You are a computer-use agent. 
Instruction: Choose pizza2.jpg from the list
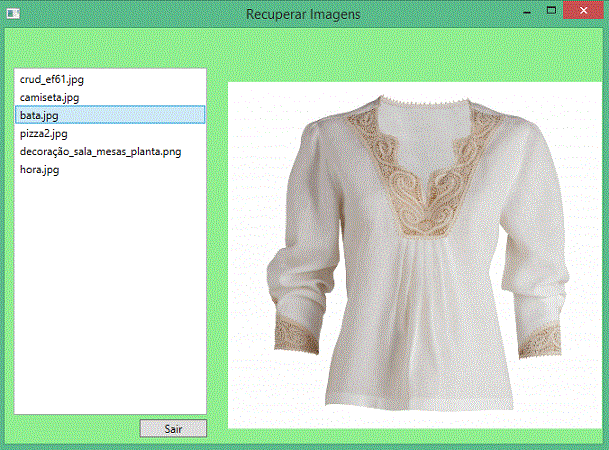coord(110,133)
